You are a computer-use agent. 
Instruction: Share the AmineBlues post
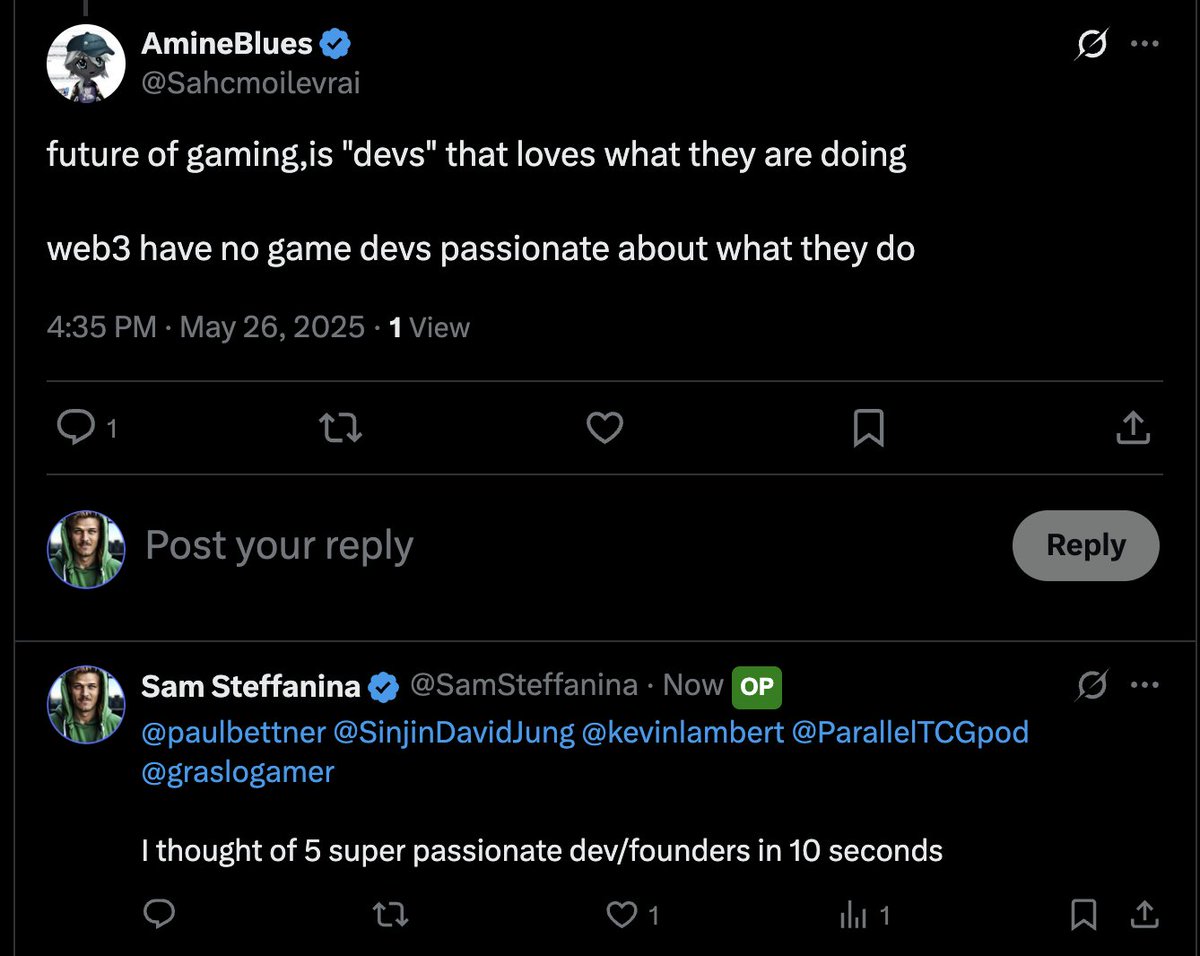1132,428
